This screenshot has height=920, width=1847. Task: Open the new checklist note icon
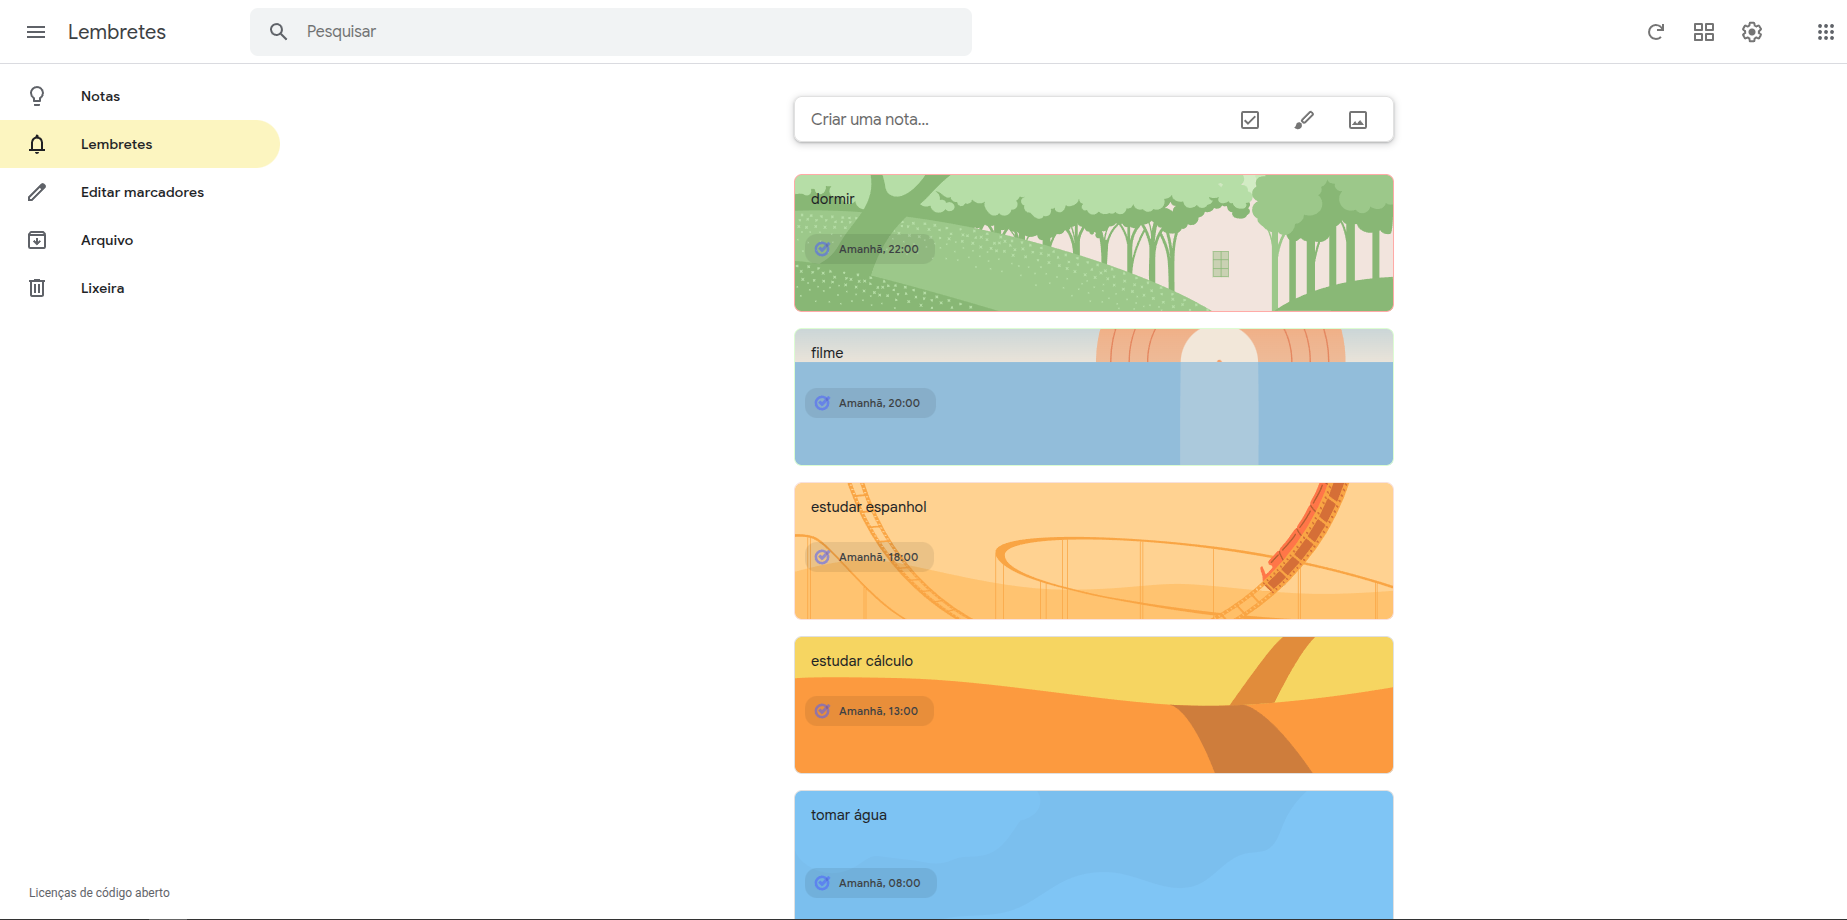pos(1249,119)
